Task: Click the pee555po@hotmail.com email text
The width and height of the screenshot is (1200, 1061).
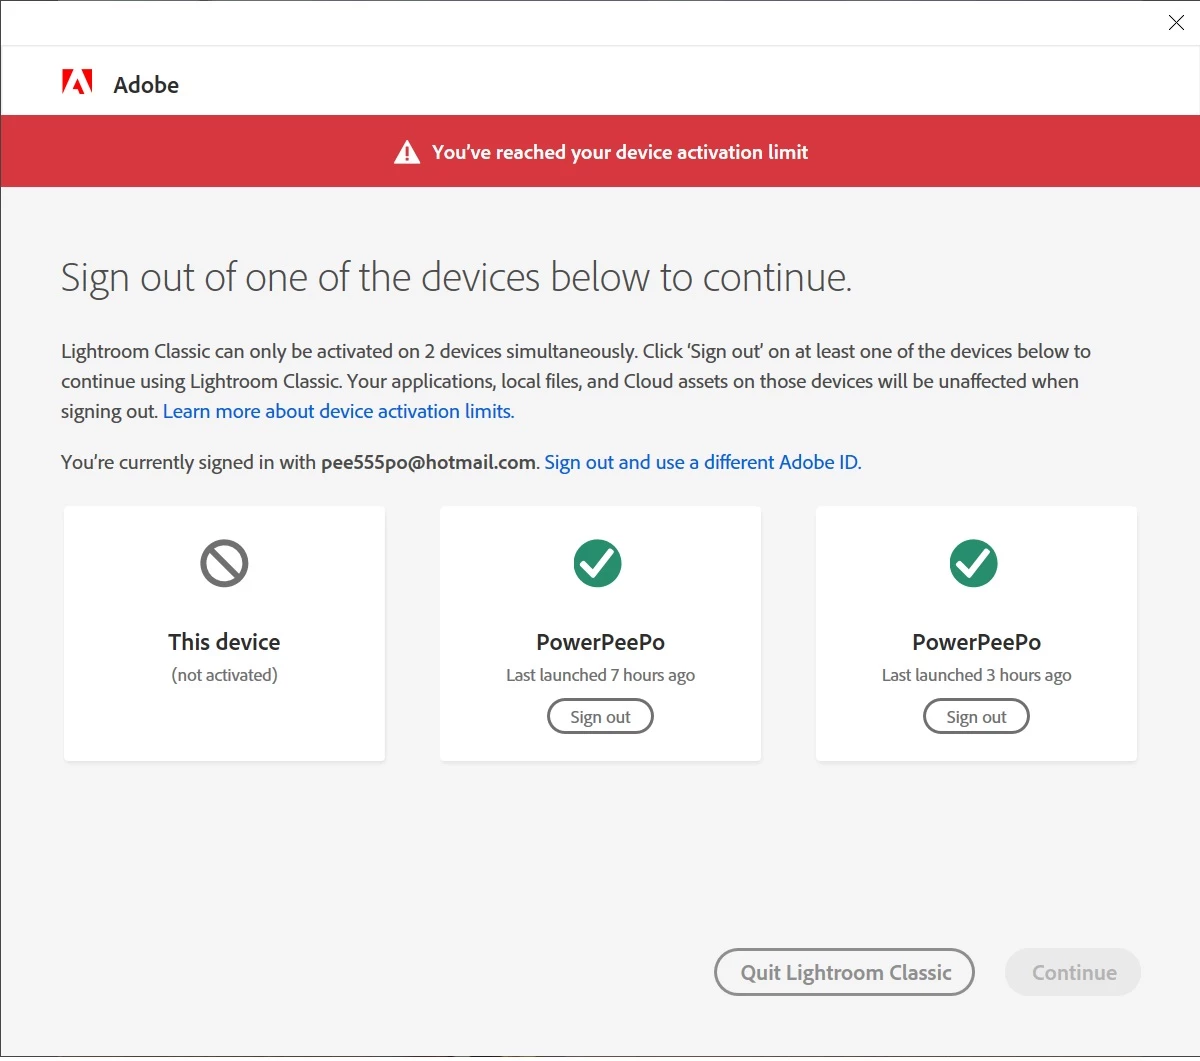Action: coord(428,462)
